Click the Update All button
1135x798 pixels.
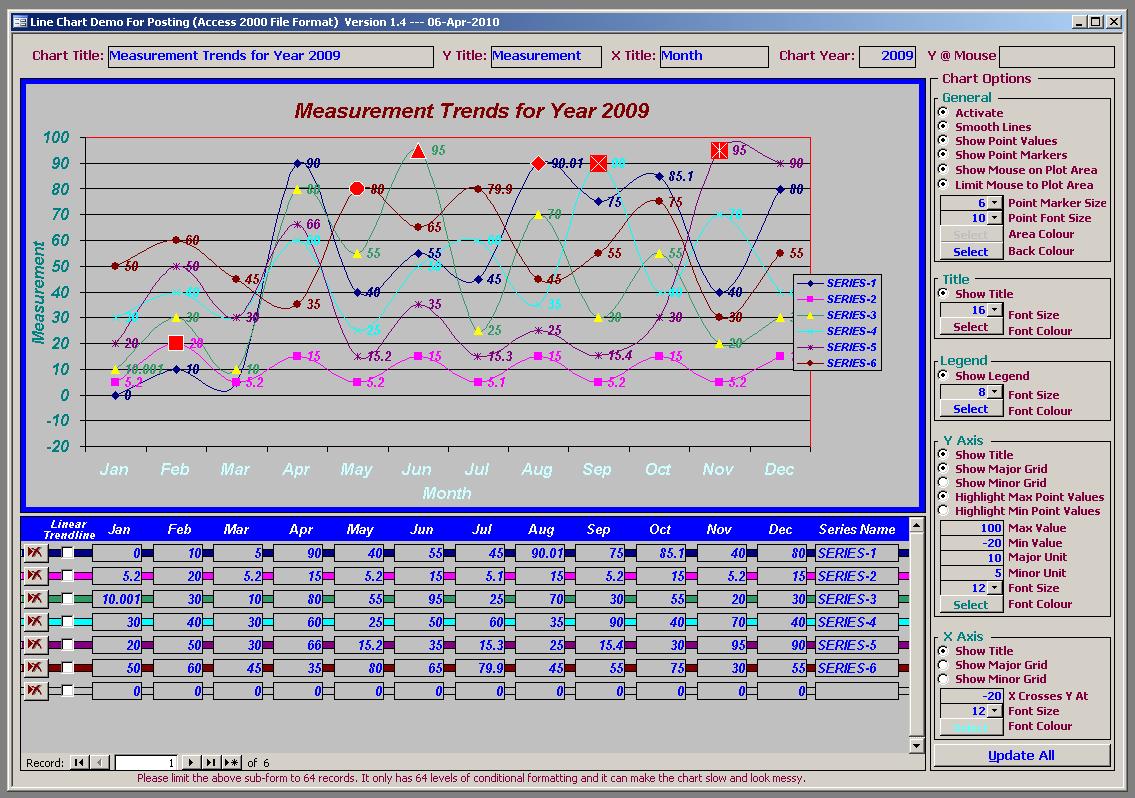pos(1021,755)
